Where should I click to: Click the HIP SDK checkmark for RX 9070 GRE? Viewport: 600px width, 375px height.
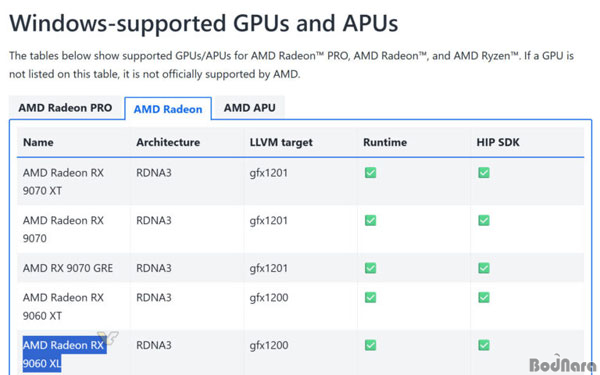[x=484, y=268]
